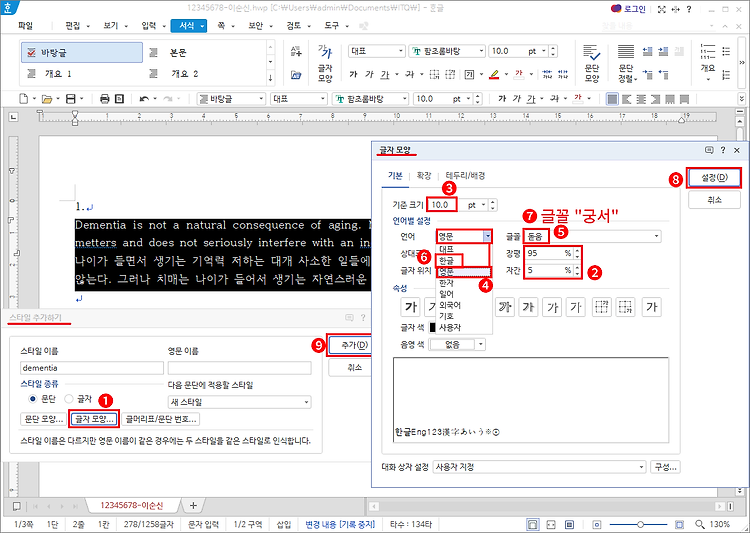Center-align text using toolbar icon
This screenshot has width=750, height=533.
click(x=641, y=99)
